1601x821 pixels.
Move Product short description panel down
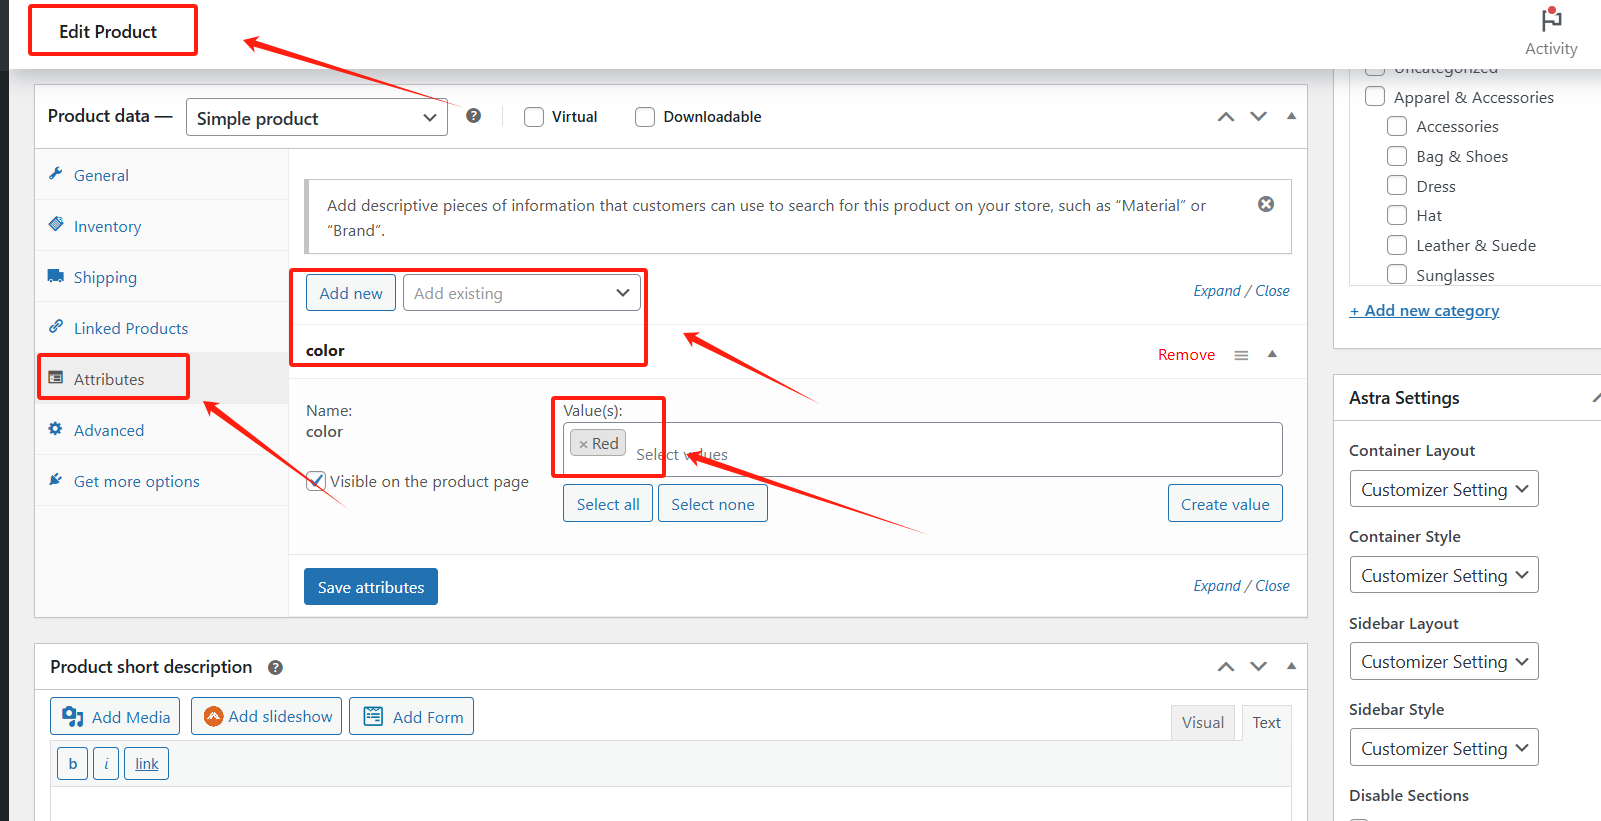[1259, 667]
